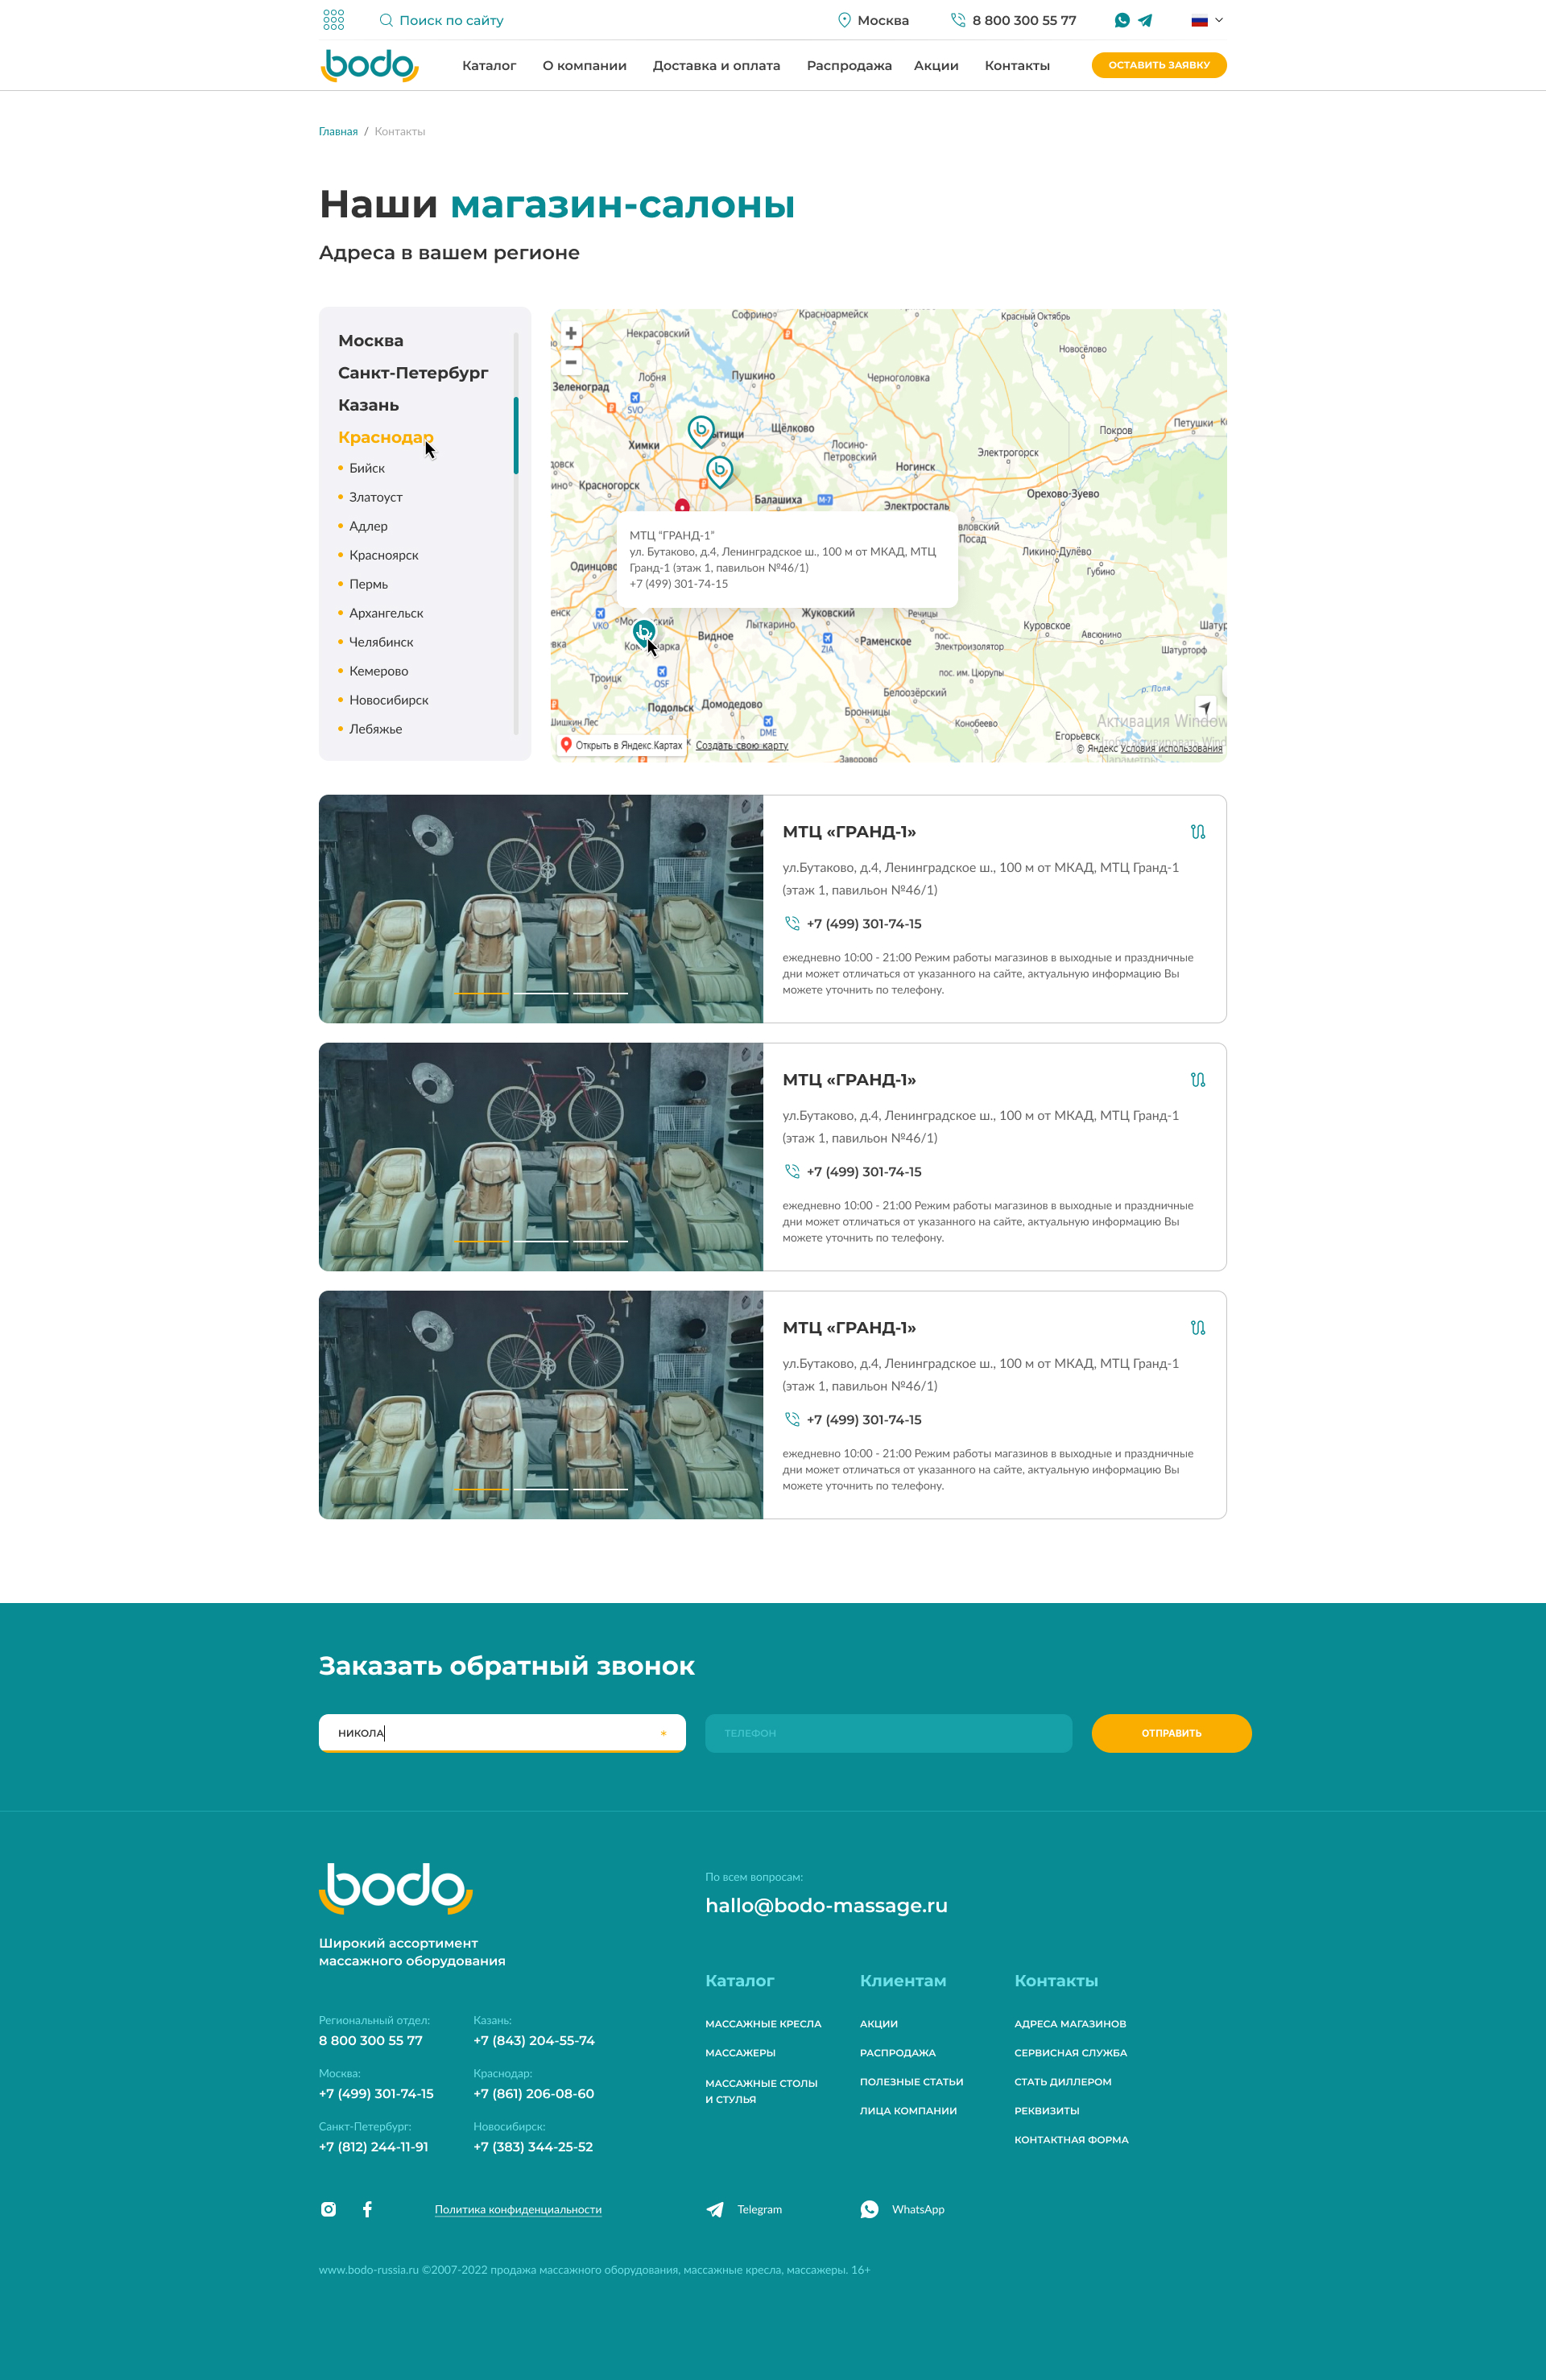The width and height of the screenshot is (1546, 2380).
Task: Open КОНТАКТНАЯ ФОРМА footer link
Action: click(1071, 2140)
